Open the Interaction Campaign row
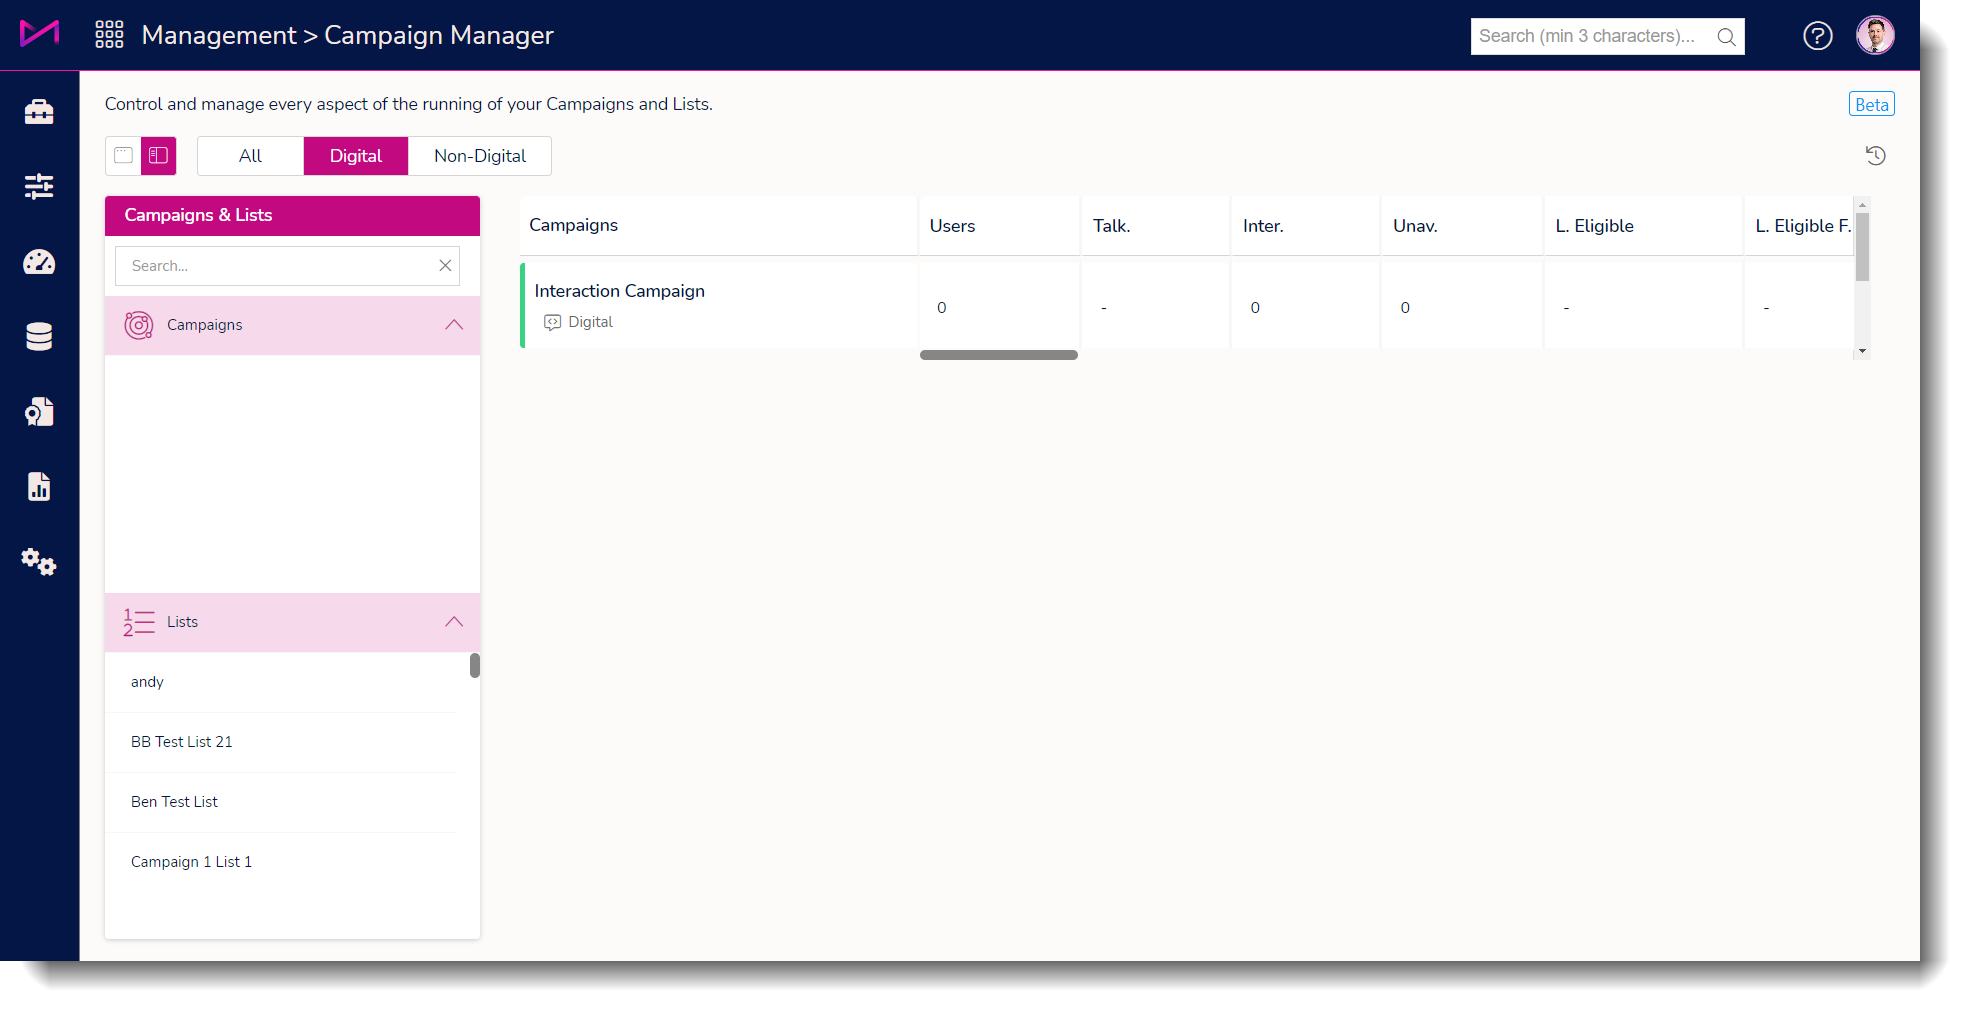Screen dimensions: 1970x1011 pyautogui.click(x=719, y=305)
